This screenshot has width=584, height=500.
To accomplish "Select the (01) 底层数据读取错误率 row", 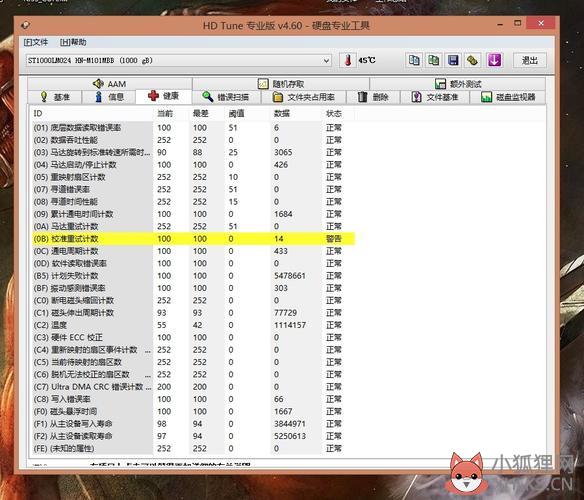I will point(193,128).
